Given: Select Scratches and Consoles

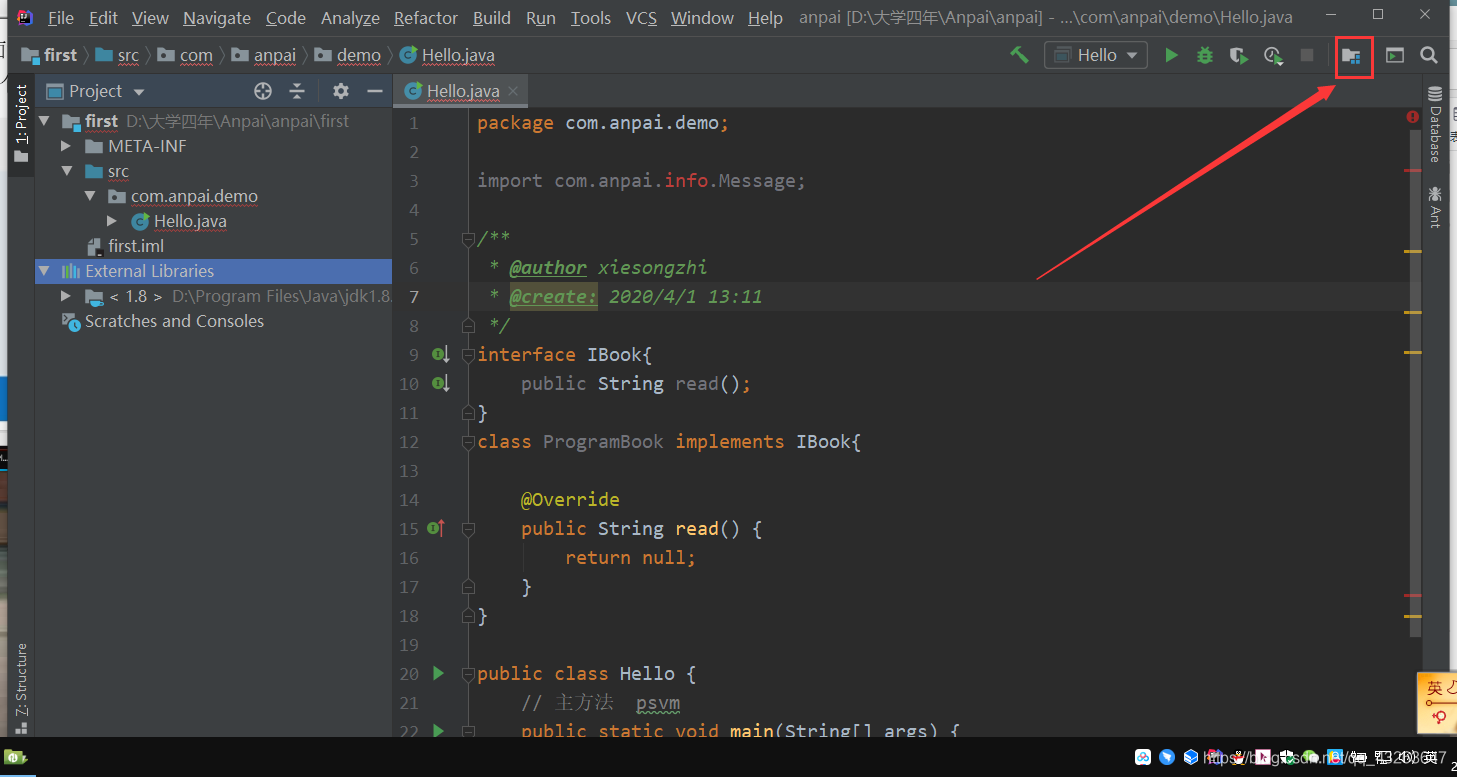Looking at the screenshot, I should click(174, 321).
